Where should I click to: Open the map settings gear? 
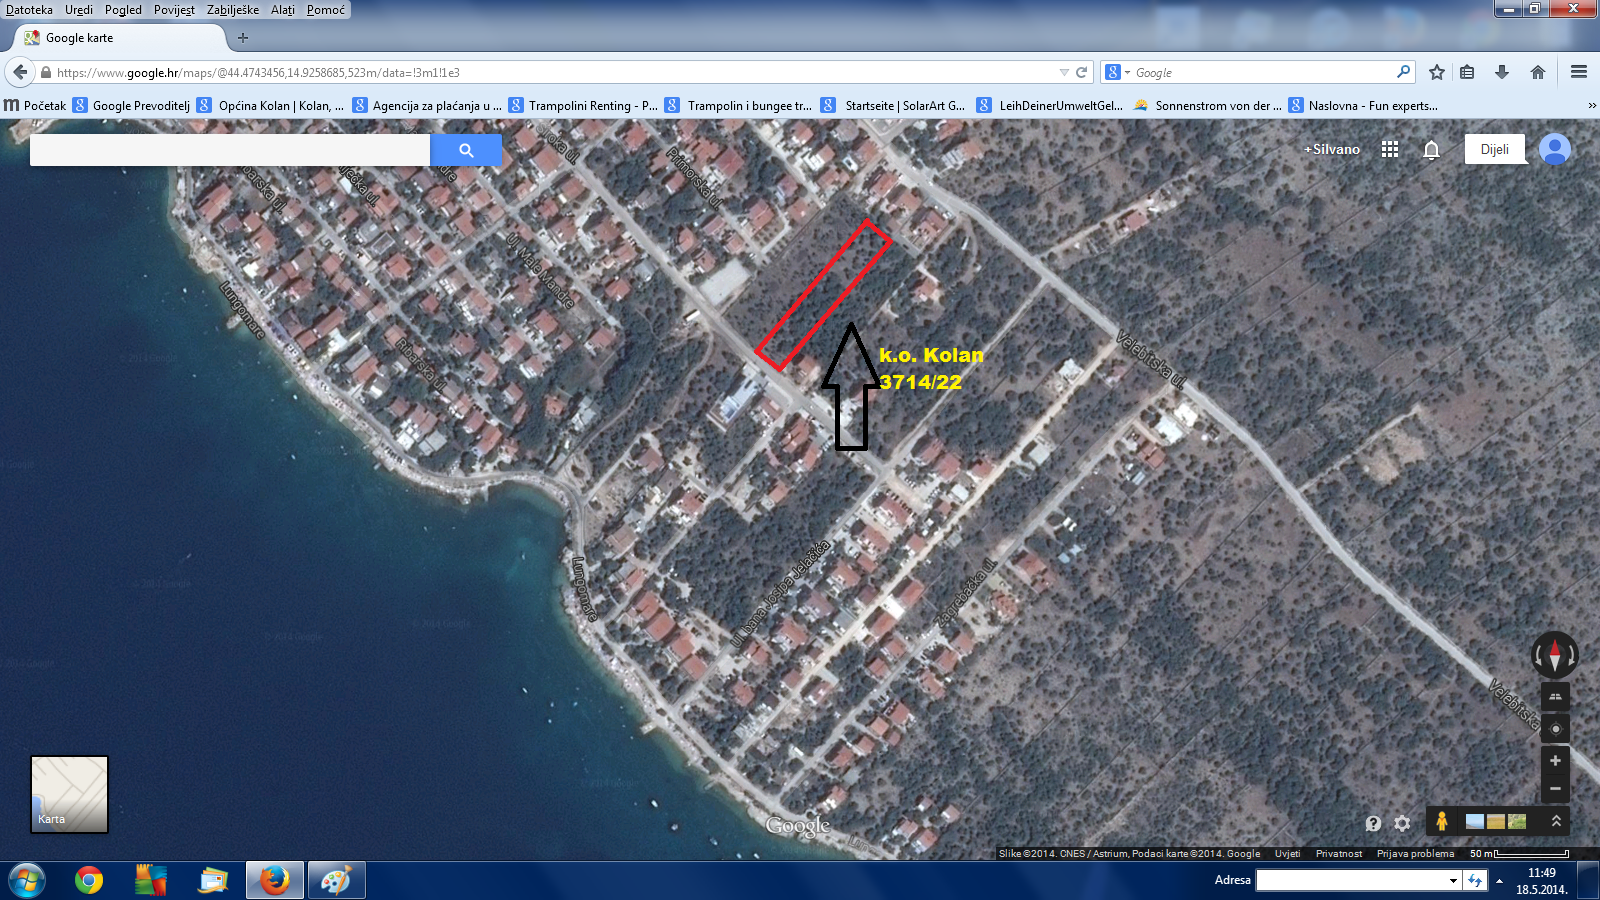[x=1402, y=823]
